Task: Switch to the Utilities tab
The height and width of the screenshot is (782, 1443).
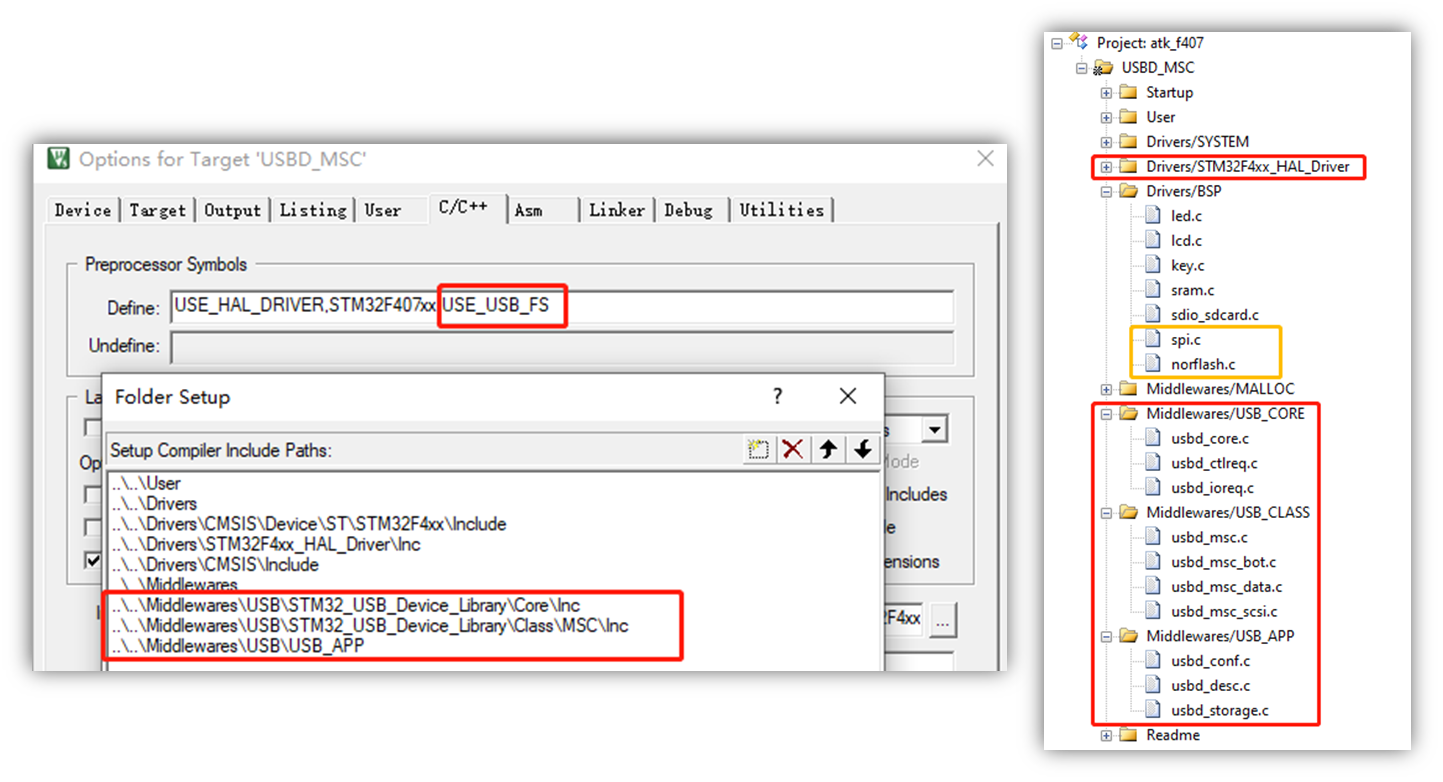Action: [x=782, y=210]
